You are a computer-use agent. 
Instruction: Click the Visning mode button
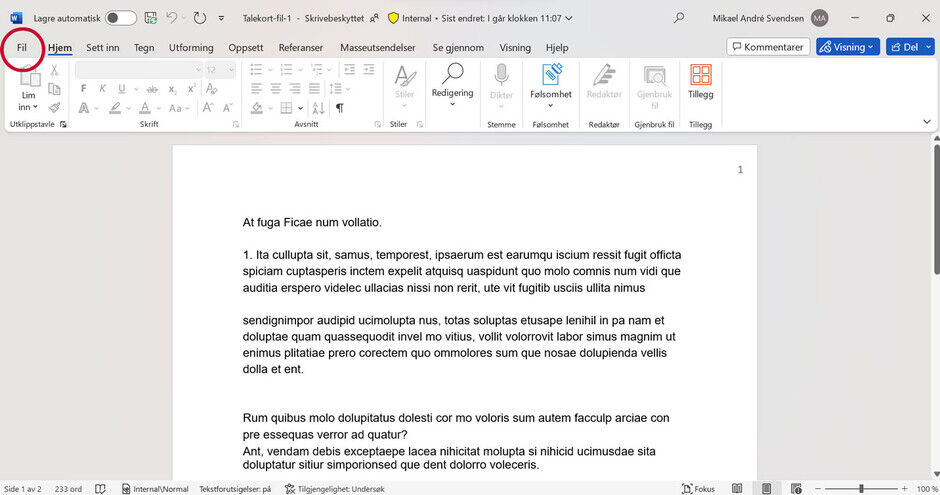tap(848, 47)
